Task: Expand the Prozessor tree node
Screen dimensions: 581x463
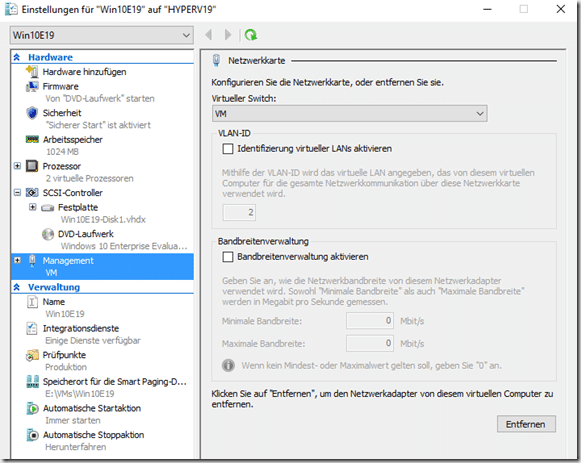Action: [17, 166]
